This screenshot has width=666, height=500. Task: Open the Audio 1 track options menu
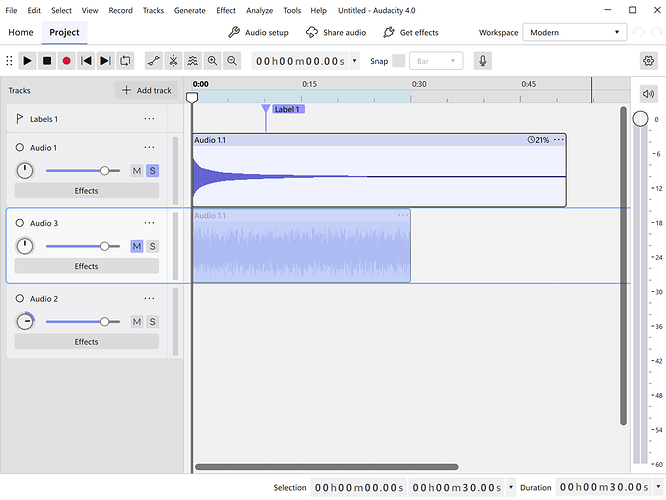point(149,147)
